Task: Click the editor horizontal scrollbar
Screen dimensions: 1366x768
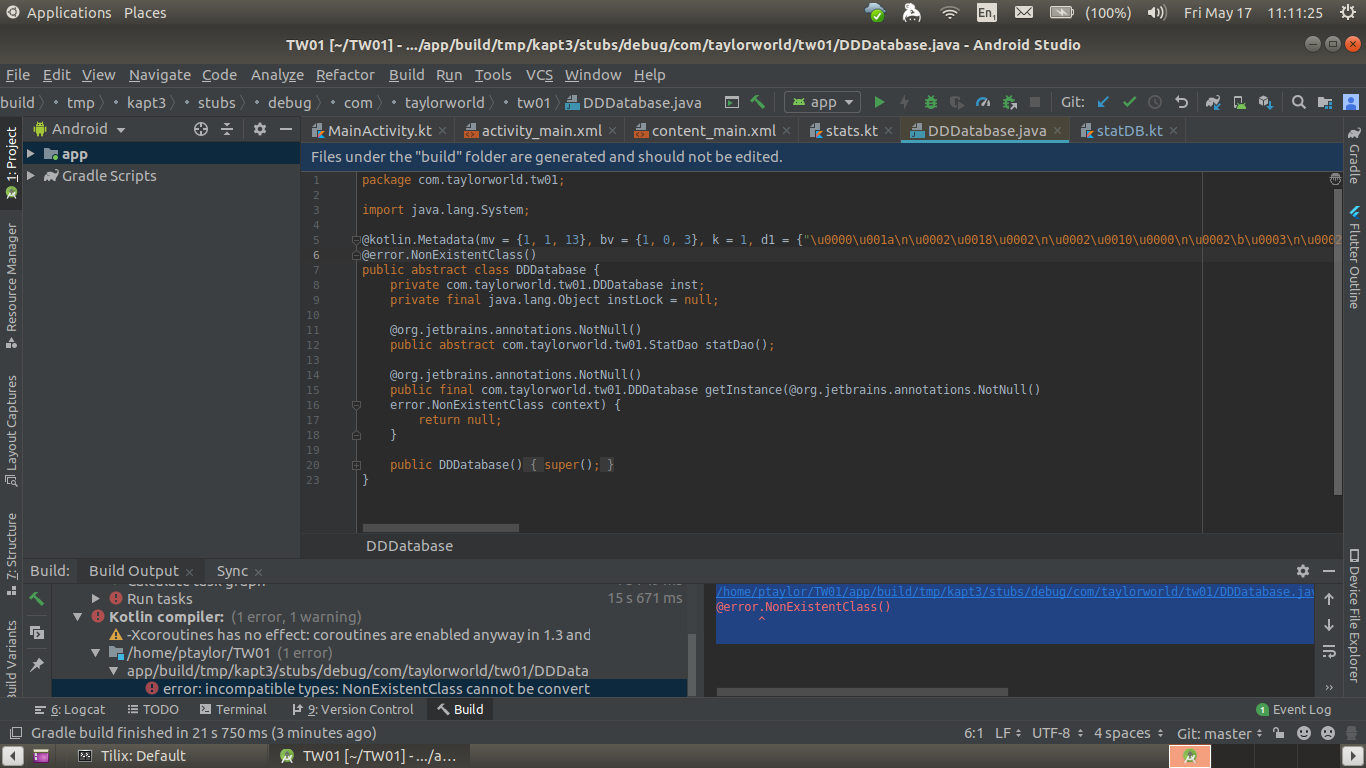Action: (441, 527)
